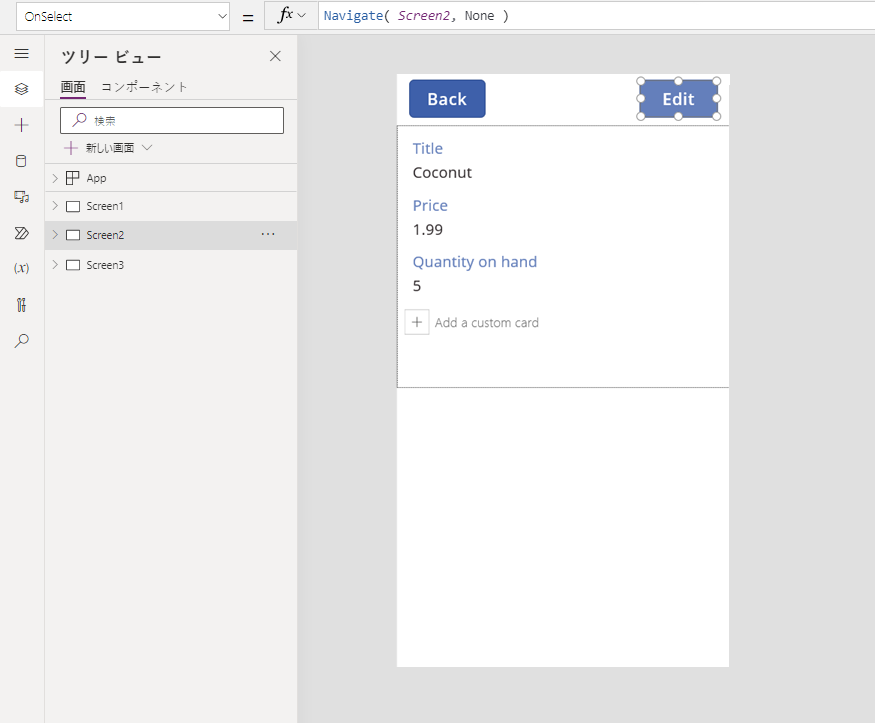The image size is (875, 723).
Task: Open the Variables (x) icon
Action: [x=21, y=268]
